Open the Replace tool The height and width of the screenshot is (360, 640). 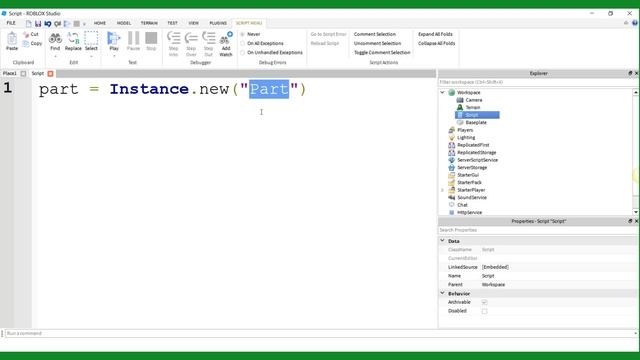[73, 38]
